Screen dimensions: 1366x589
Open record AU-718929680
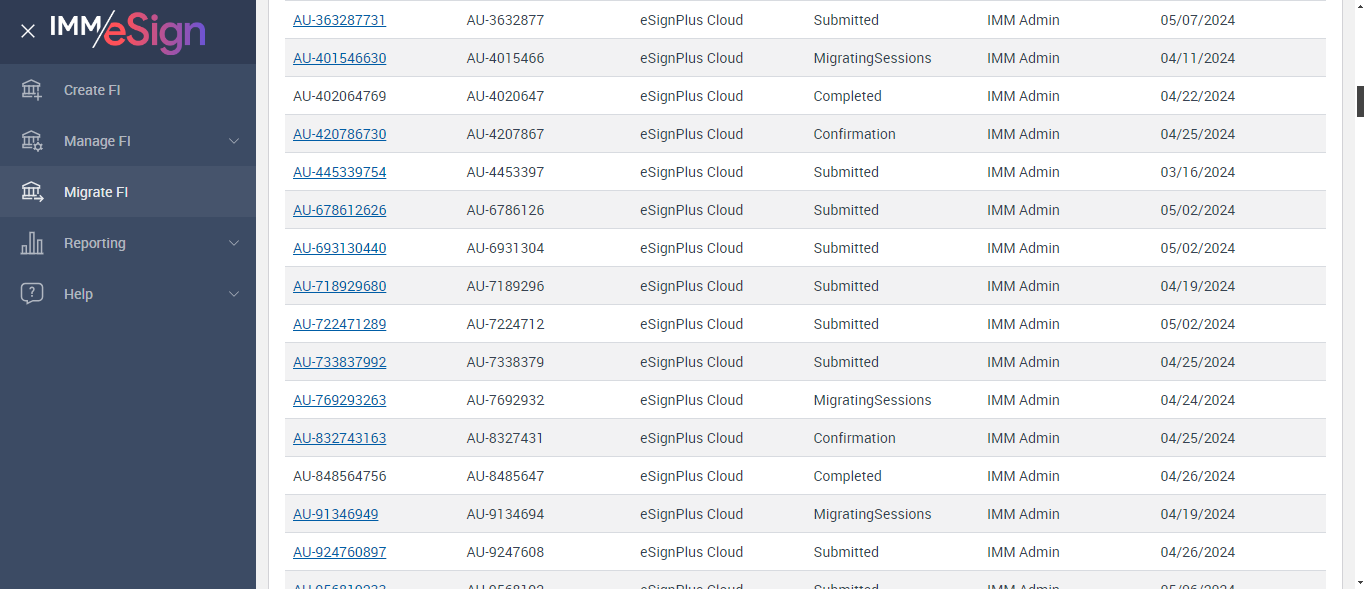tap(339, 286)
